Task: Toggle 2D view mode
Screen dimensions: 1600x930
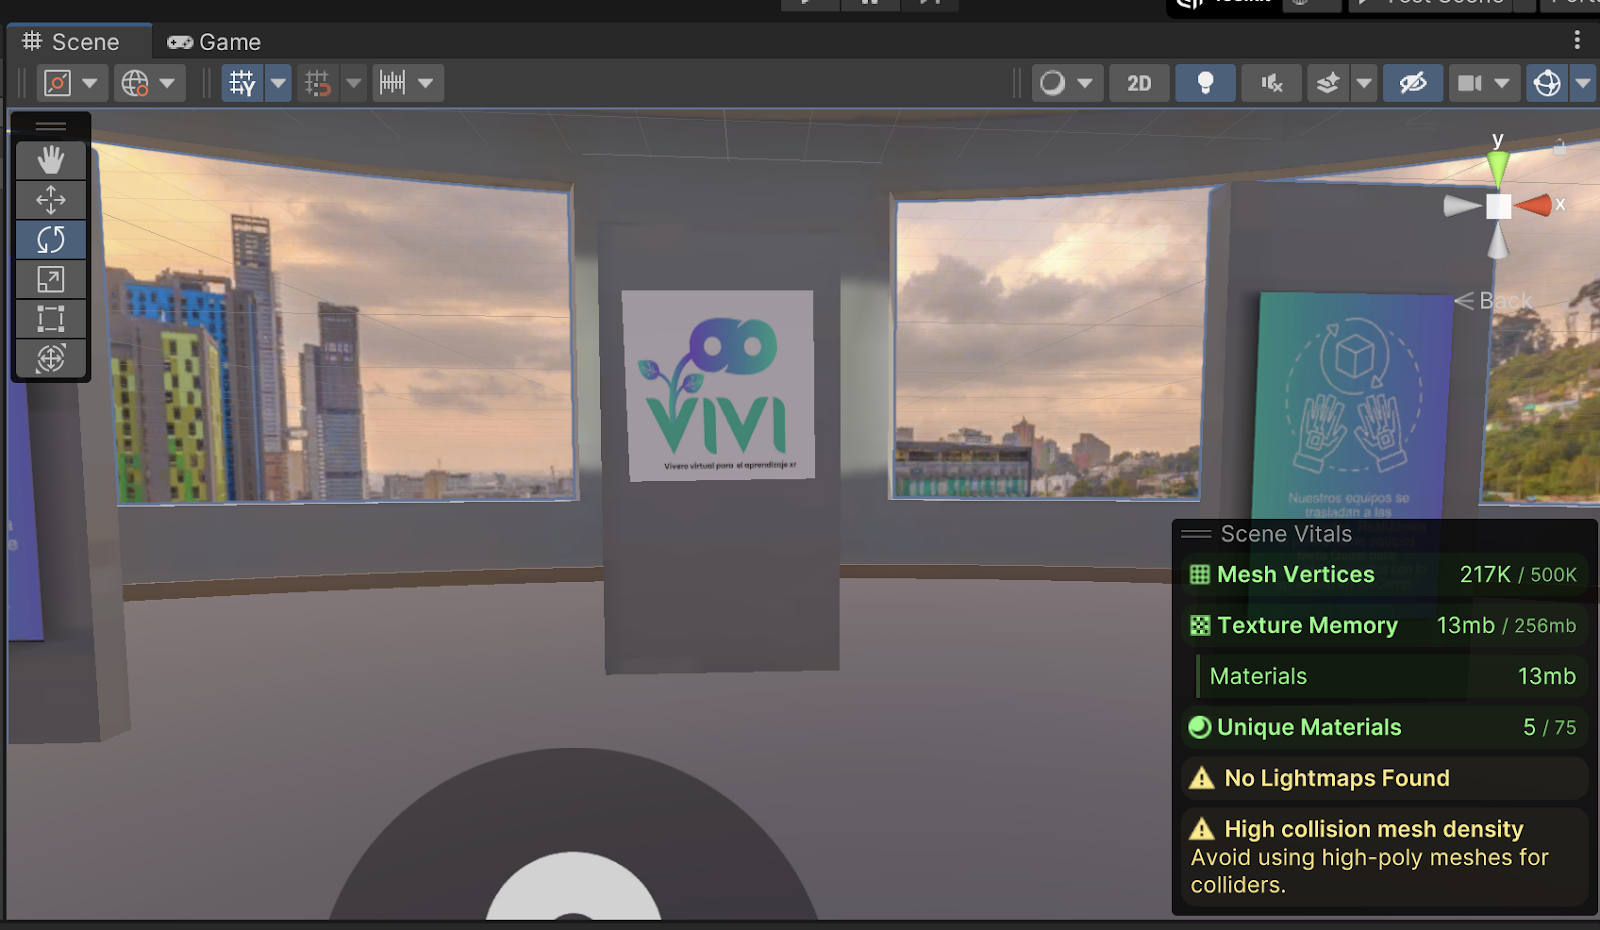Action: [1139, 83]
